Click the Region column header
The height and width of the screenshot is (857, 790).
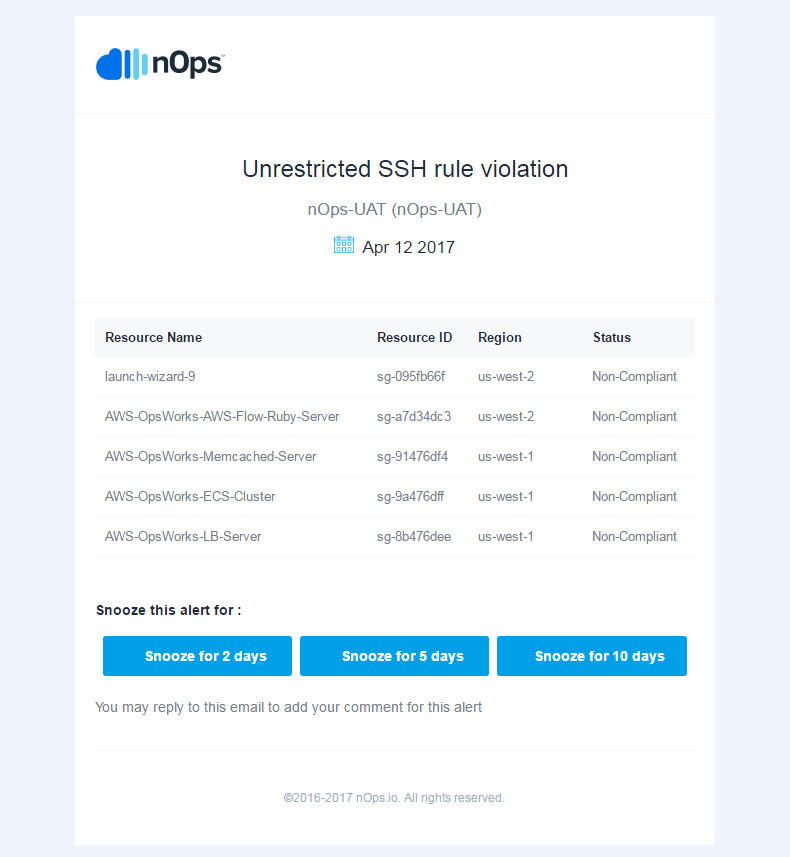pyautogui.click(x=500, y=338)
